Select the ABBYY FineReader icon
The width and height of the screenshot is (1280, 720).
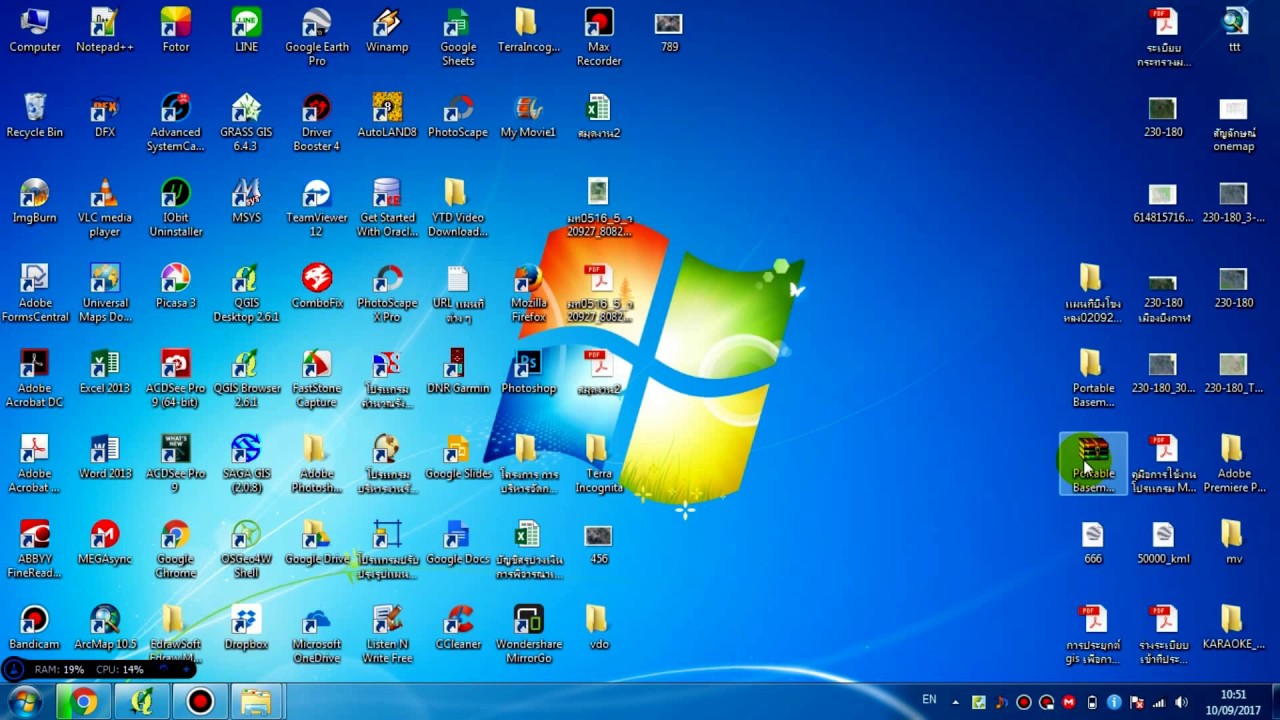point(35,549)
